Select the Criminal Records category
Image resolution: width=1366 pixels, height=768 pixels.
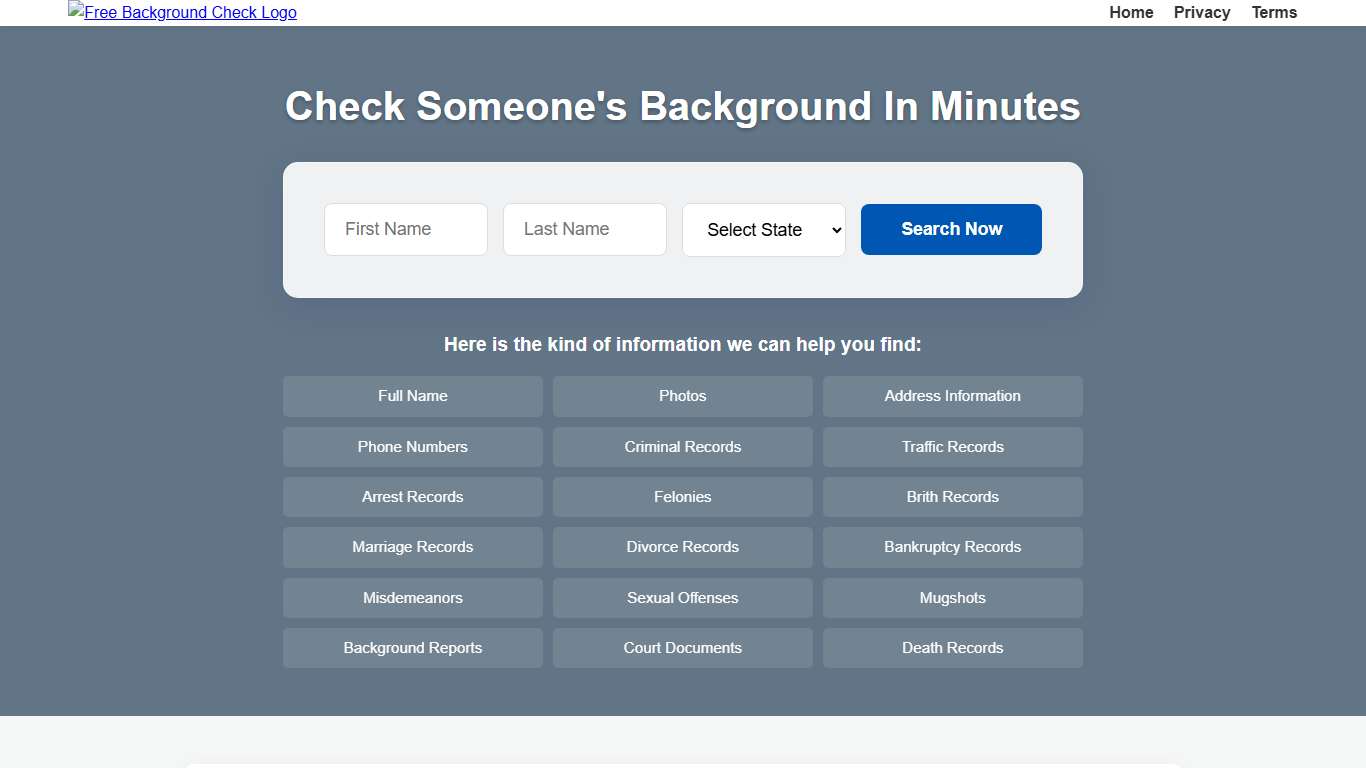(682, 447)
